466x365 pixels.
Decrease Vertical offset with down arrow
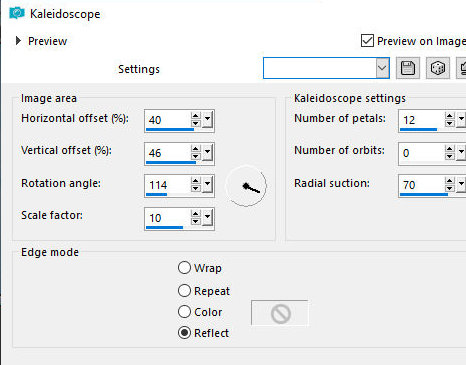coord(196,156)
